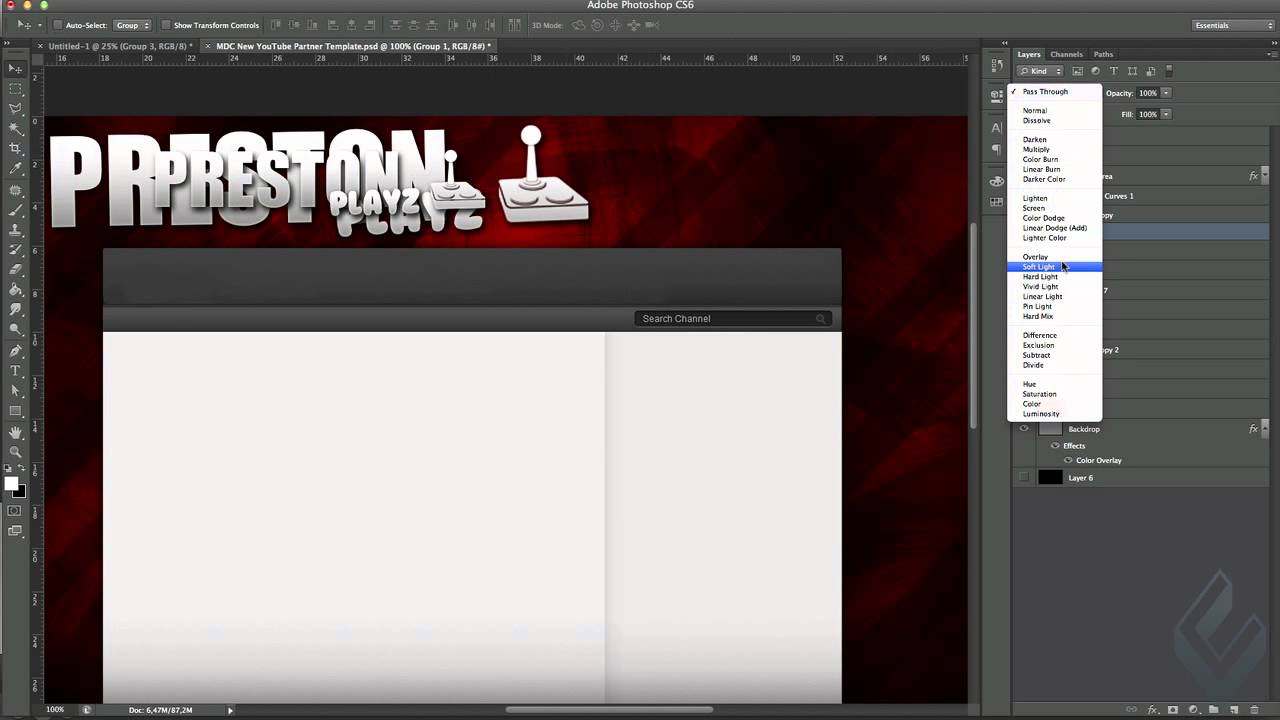The image size is (1280, 720).
Task: Click the background color swatch
Action: pyautogui.click(x=20, y=491)
